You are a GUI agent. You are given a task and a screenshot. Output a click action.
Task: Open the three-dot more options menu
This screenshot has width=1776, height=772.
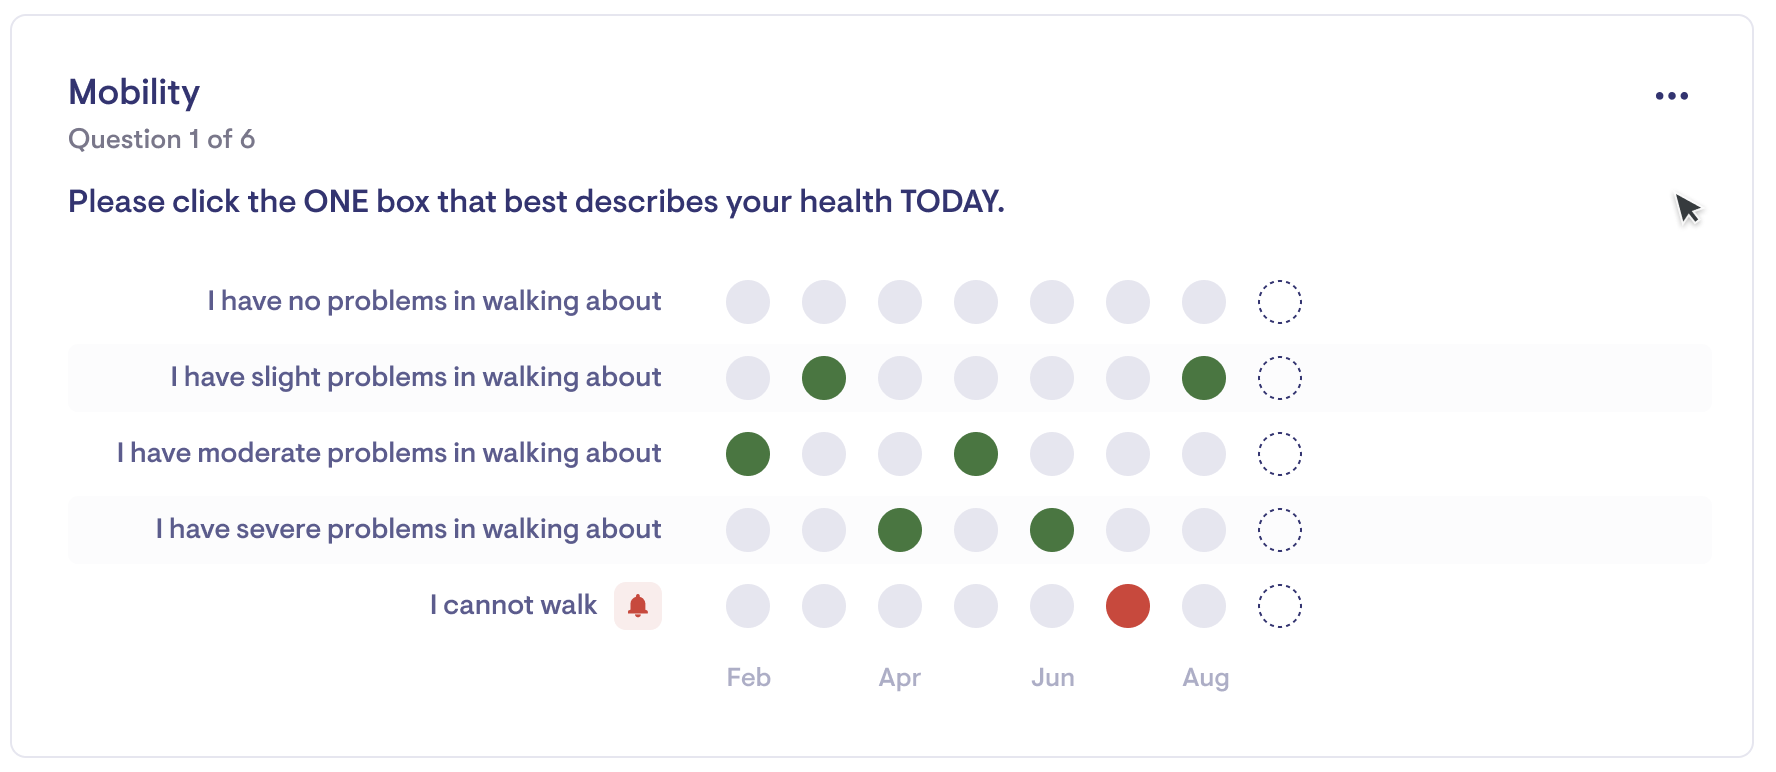point(1671,96)
